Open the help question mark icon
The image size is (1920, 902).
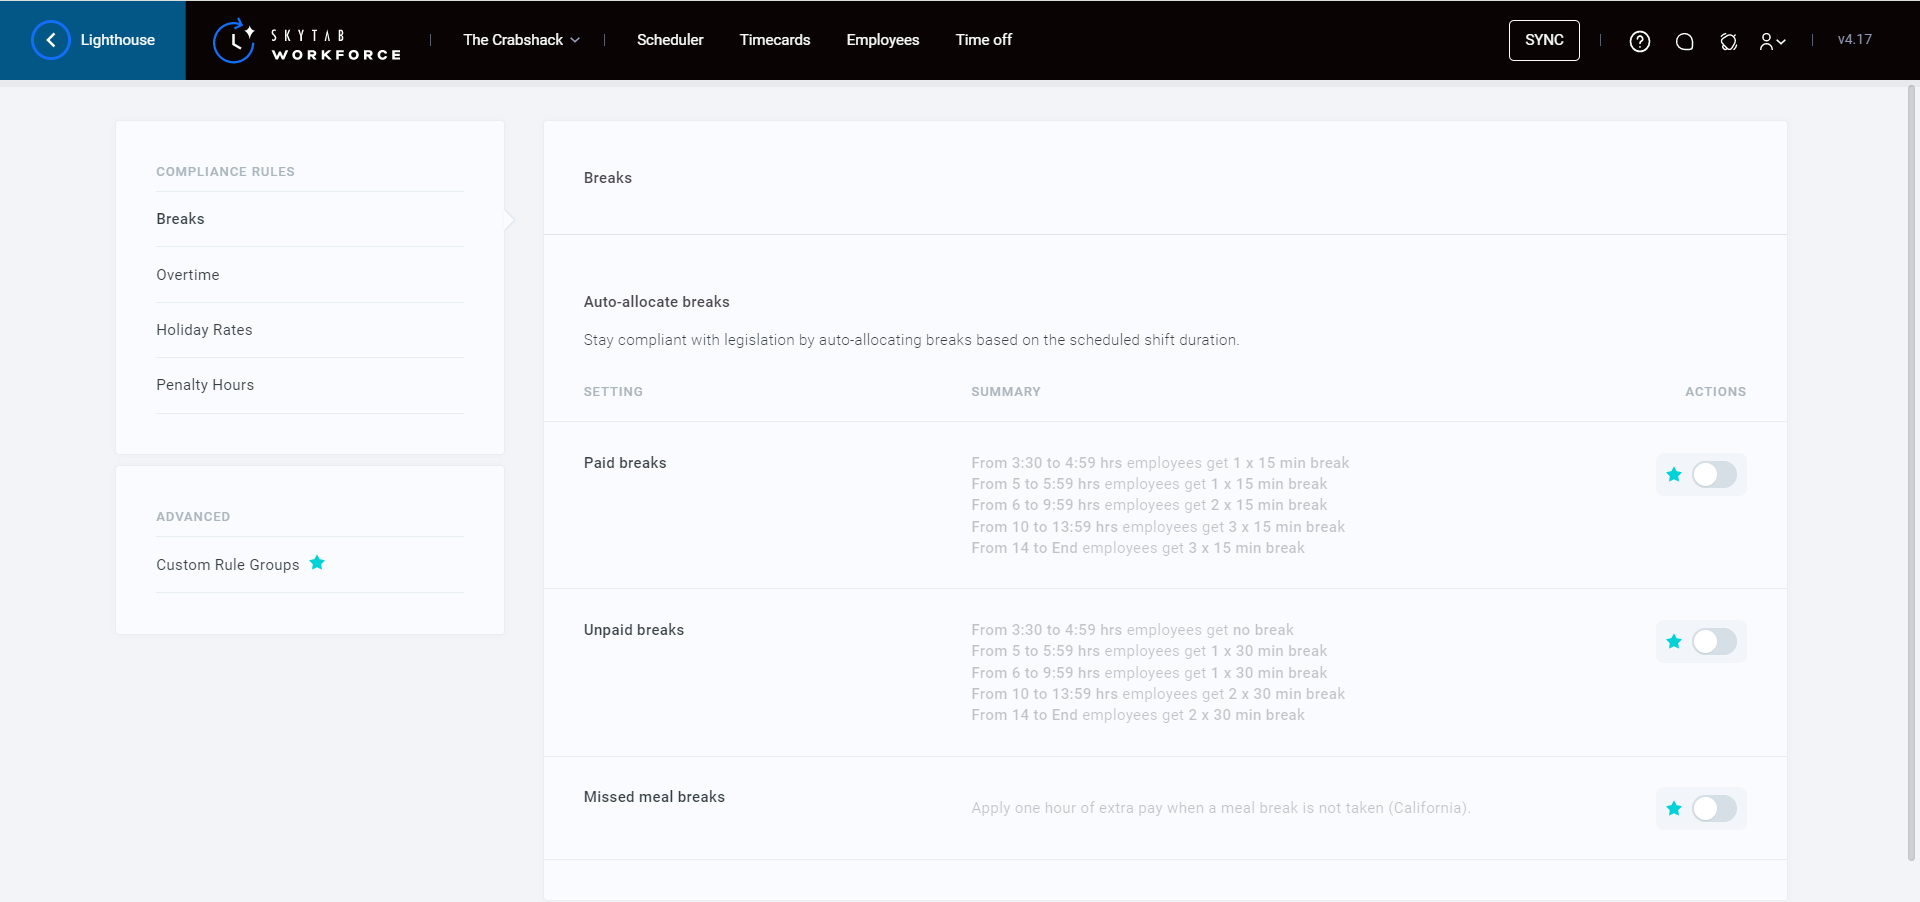tap(1639, 41)
